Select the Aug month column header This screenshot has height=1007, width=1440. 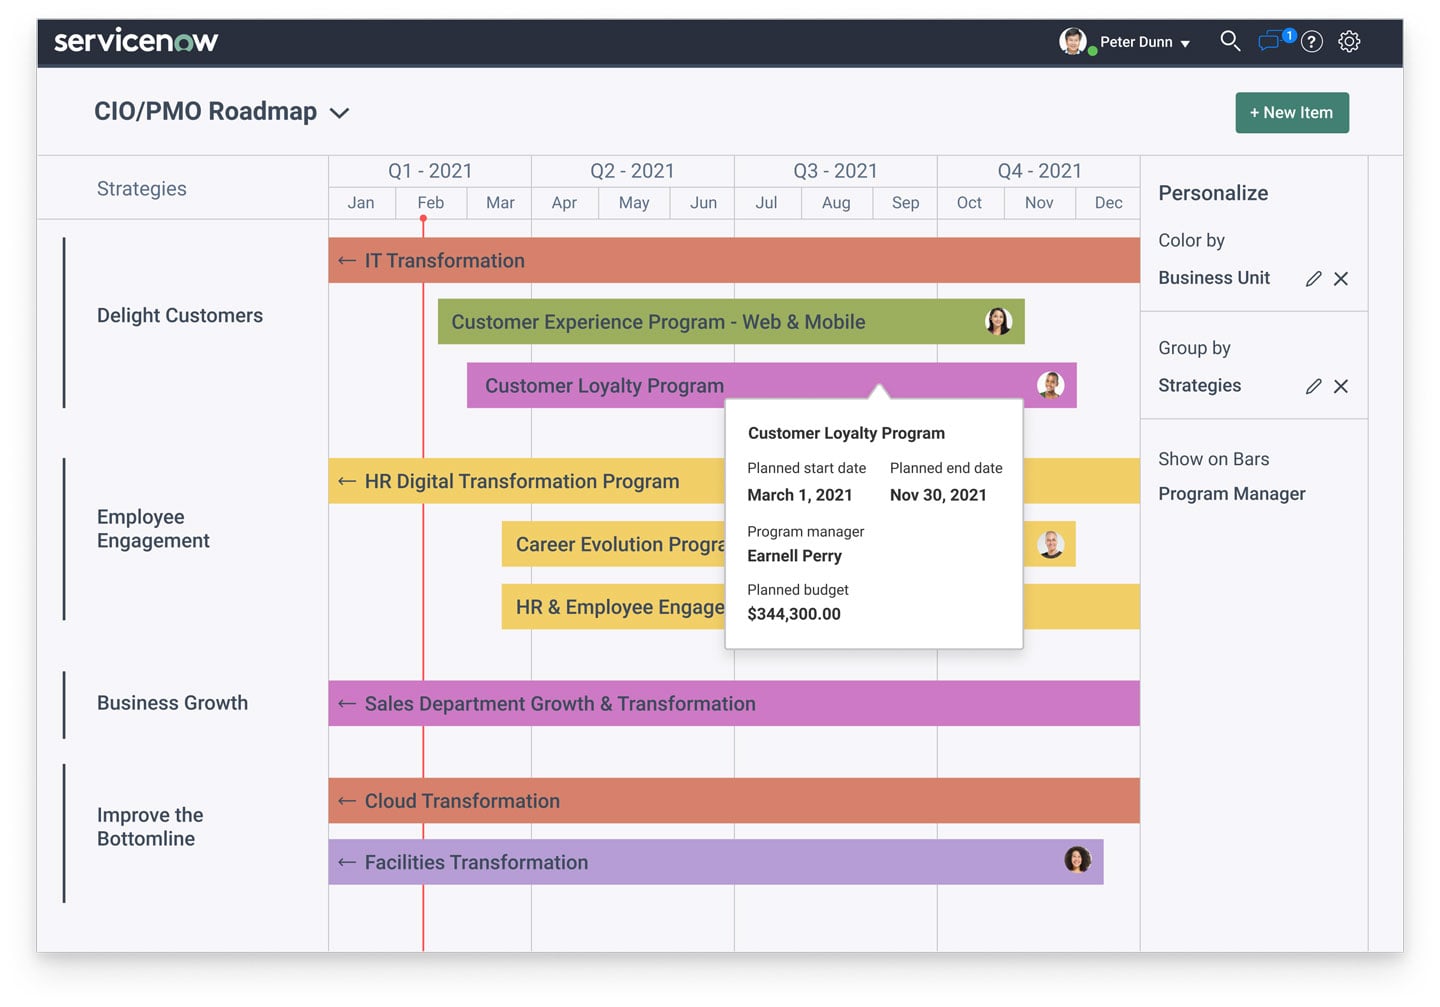(836, 203)
